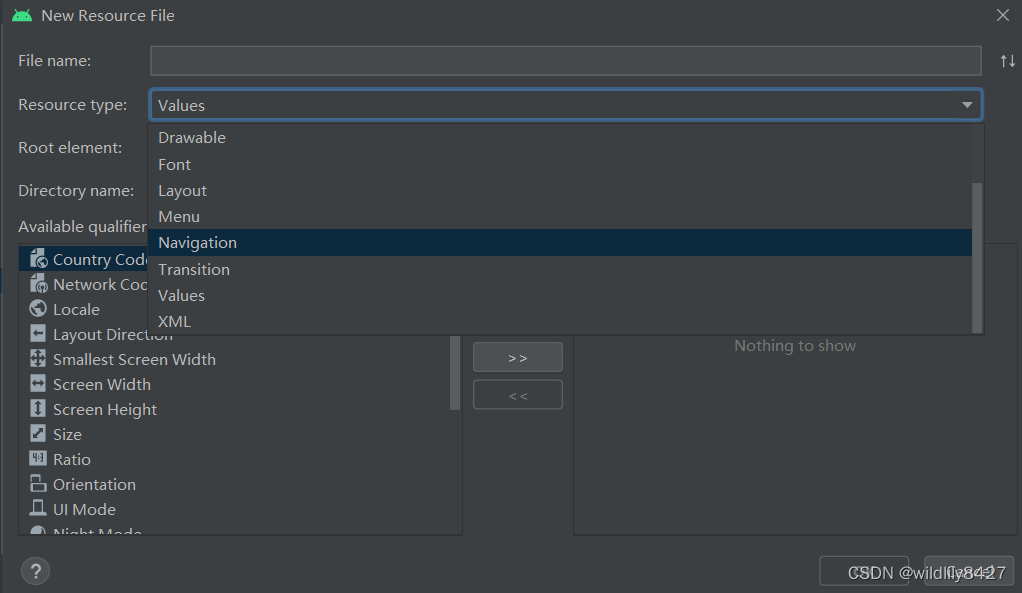Click the sort arrows beside File name

coord(1007,61)
